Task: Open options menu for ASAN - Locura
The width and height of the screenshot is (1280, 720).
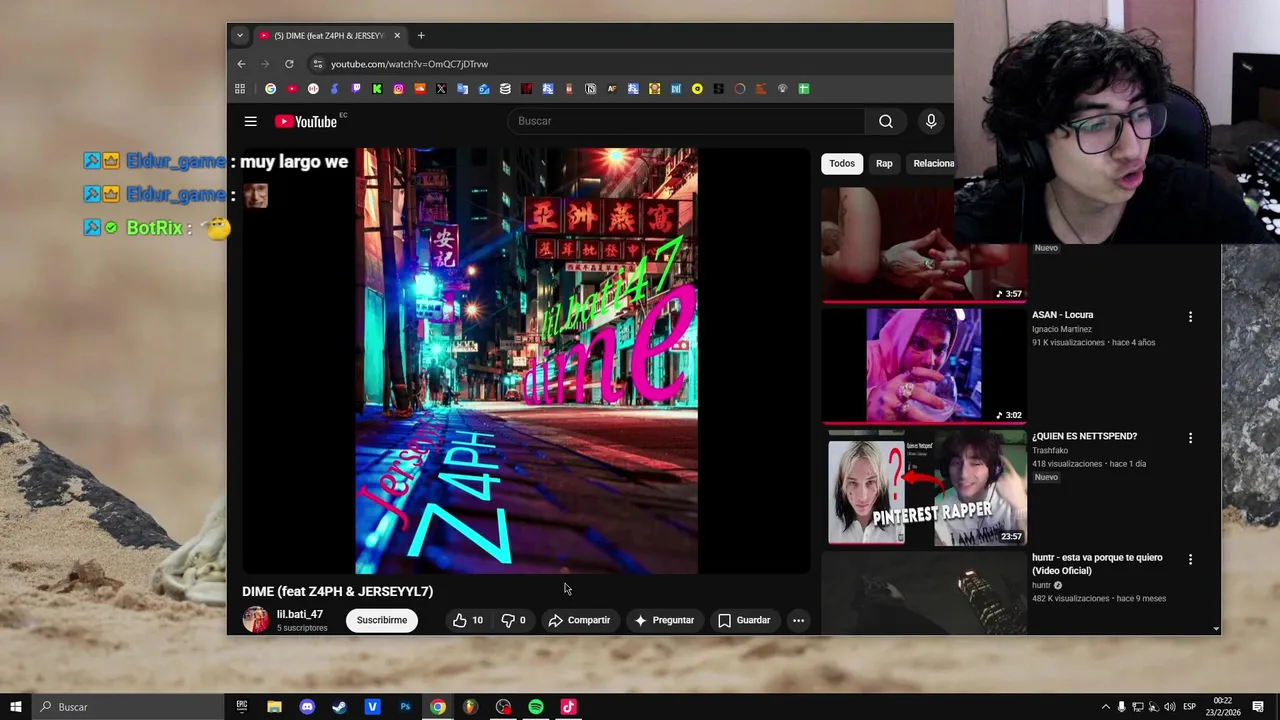Action: tap(1190, 317)
